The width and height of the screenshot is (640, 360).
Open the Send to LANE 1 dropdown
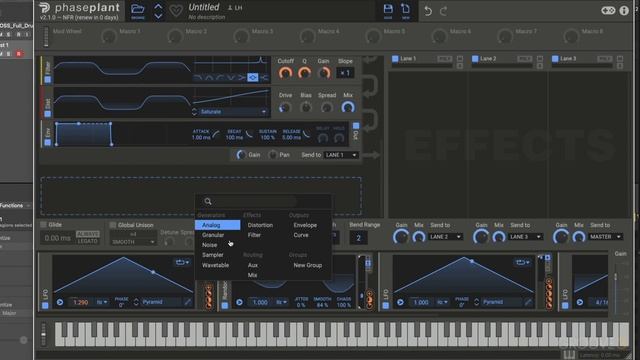[341, 155]
